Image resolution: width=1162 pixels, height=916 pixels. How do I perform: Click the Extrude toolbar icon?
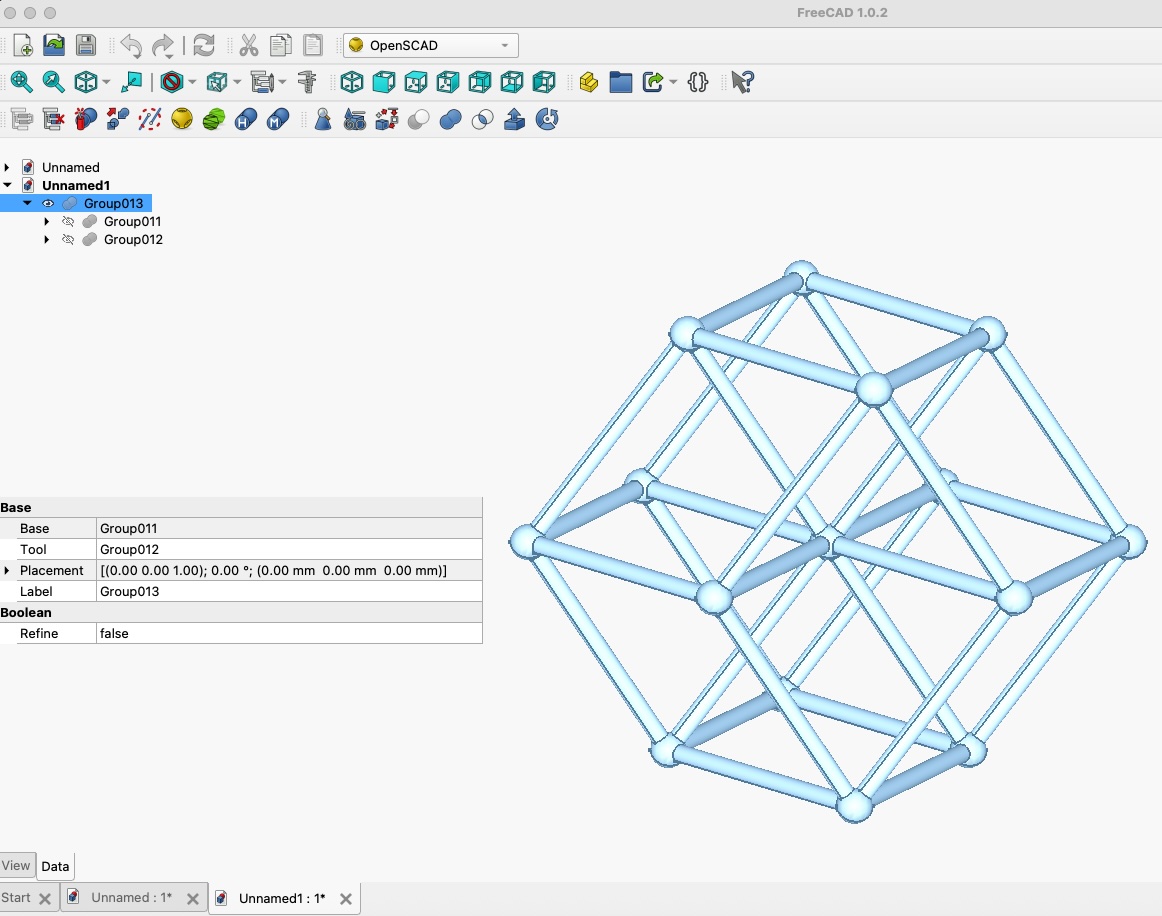click(x=515, y=119)
